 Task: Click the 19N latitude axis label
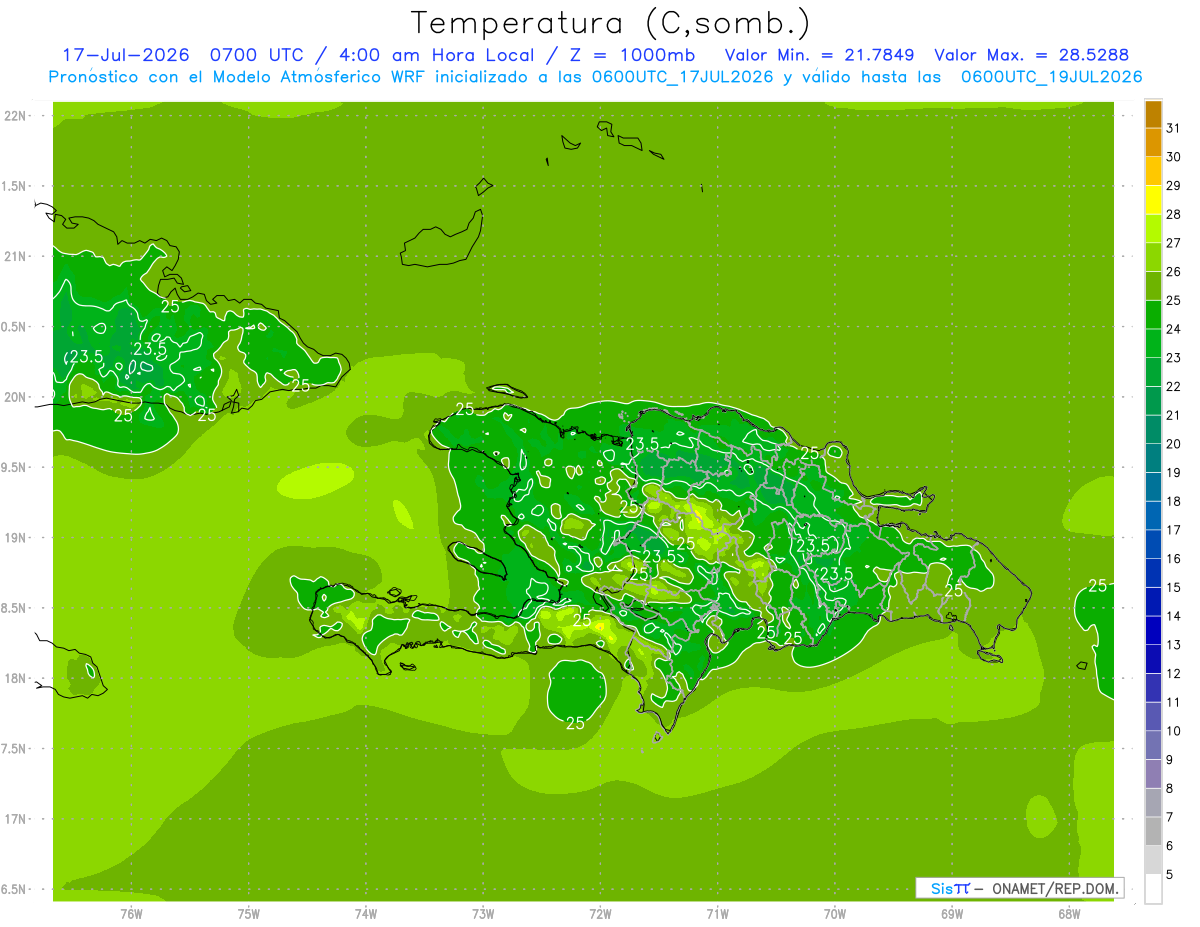(14, 537)
